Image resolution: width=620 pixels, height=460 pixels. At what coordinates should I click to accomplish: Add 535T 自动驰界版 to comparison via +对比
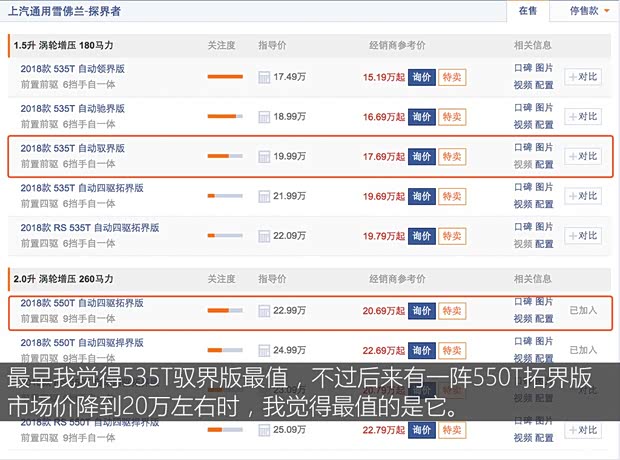click(583, 116)
